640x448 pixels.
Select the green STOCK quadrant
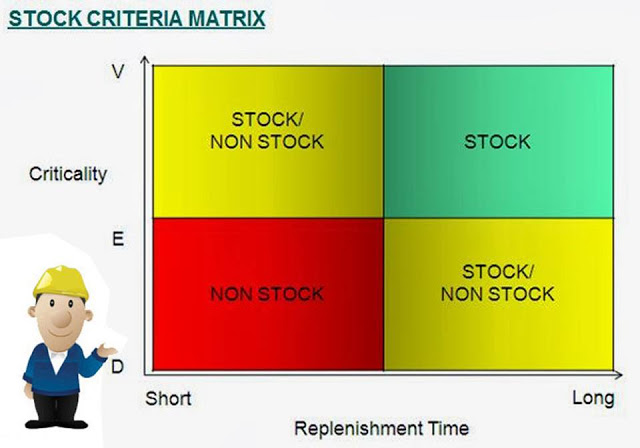(499, 142)
